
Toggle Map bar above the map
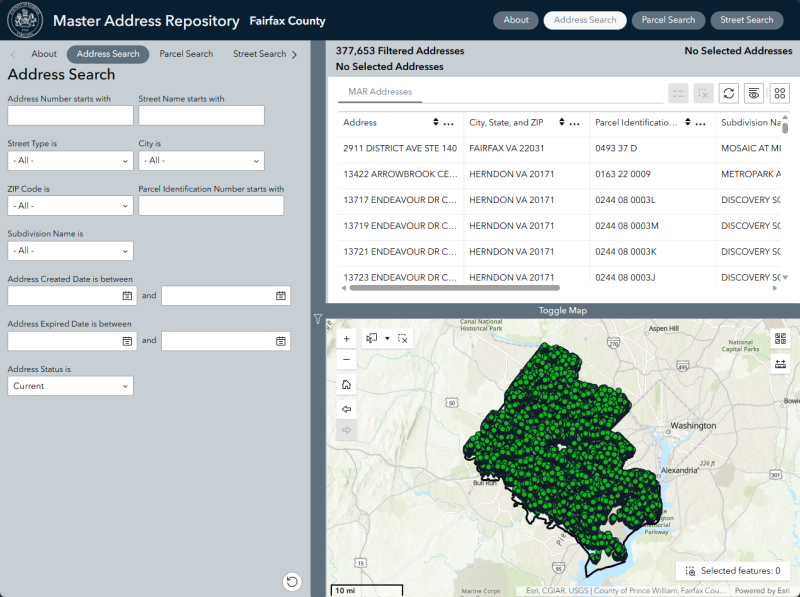click(563, 310)
